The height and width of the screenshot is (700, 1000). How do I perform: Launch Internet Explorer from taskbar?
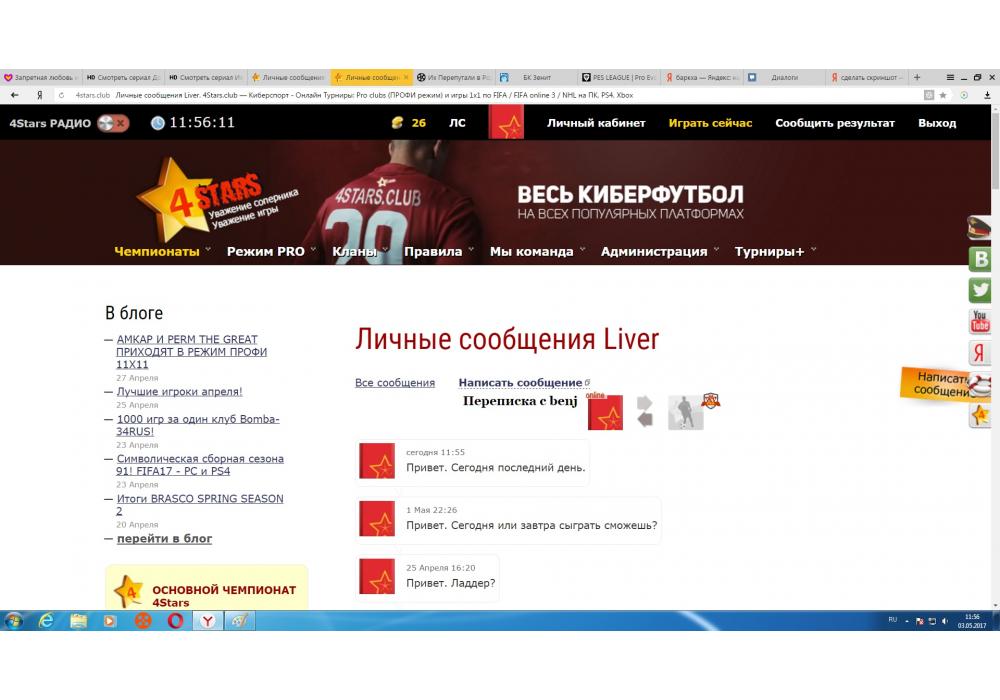(x=46, y=620)
